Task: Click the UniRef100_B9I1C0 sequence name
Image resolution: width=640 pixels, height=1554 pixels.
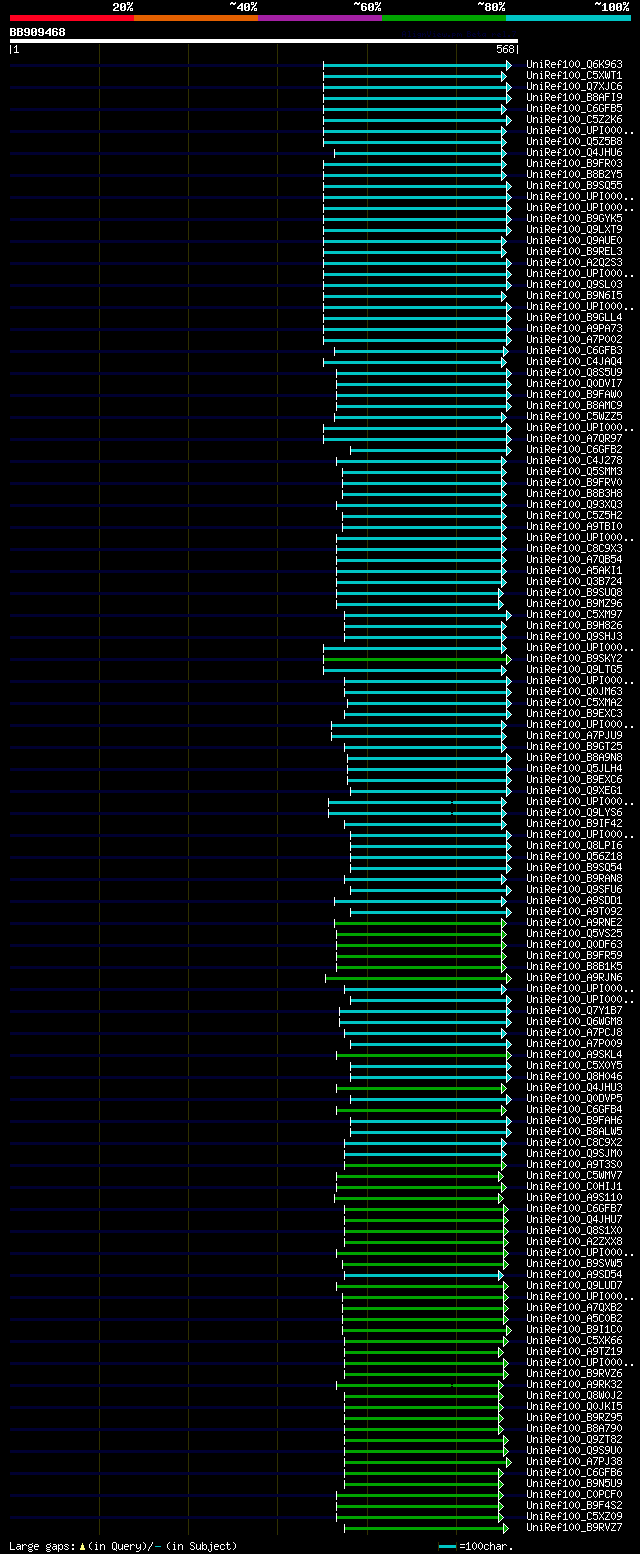Action: 574,1330
